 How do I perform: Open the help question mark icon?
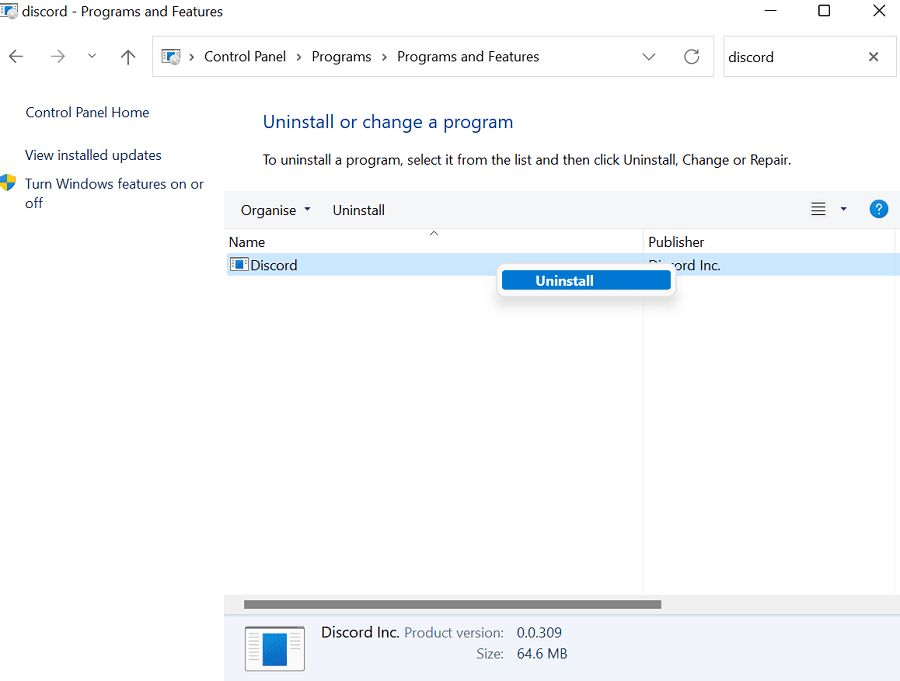click(x=879, y=209)
